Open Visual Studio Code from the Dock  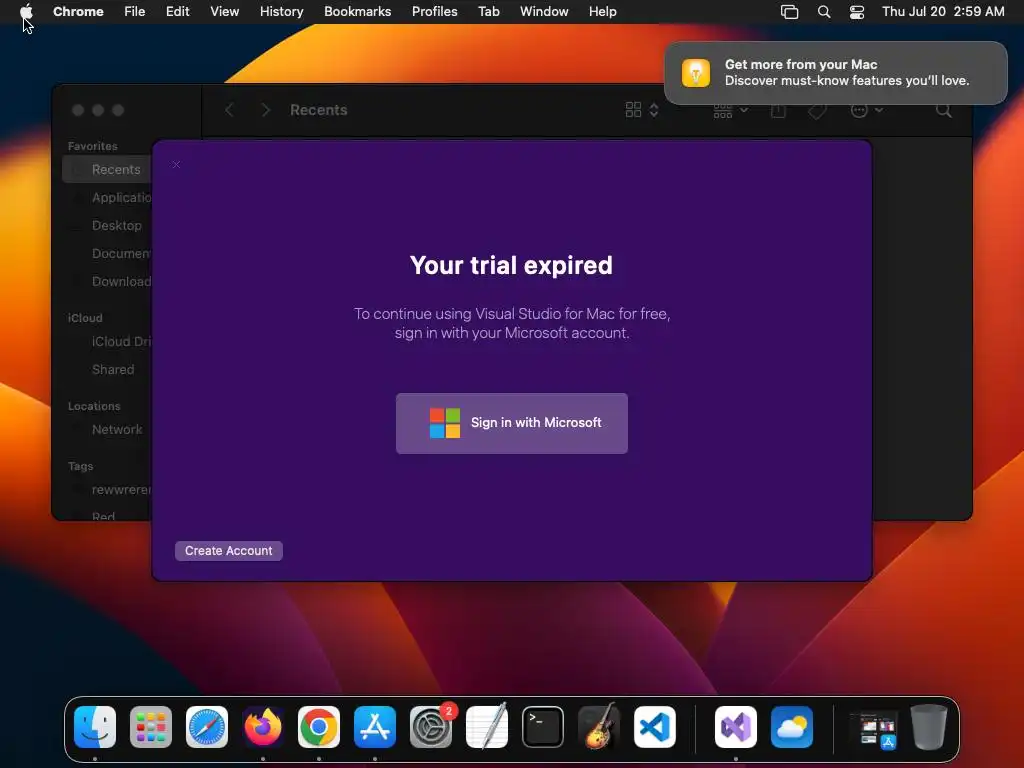pyautogui.click(x=655, y=727)
